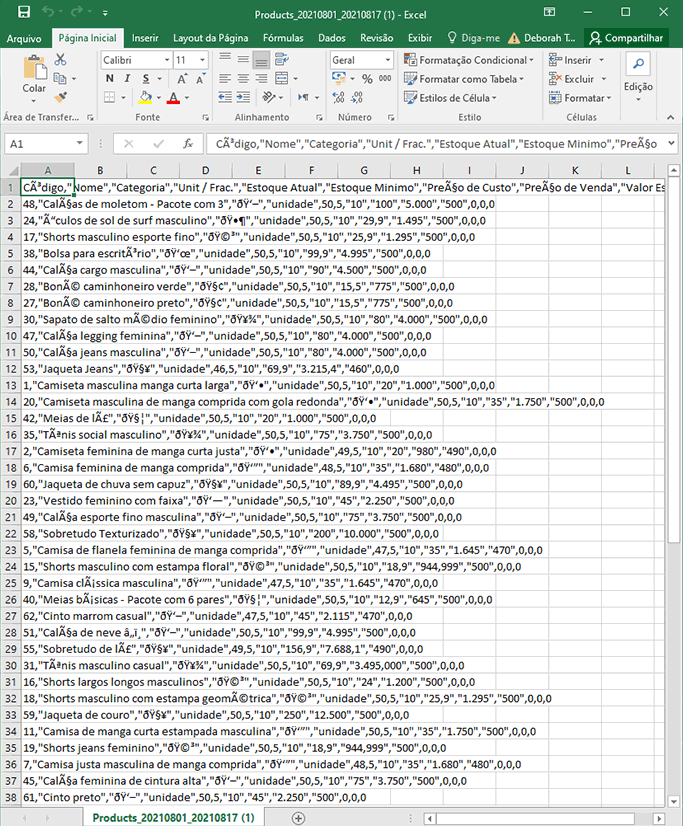Screen dimensions: 683x826
Task: Decrease font size icon
Action: 200,79
